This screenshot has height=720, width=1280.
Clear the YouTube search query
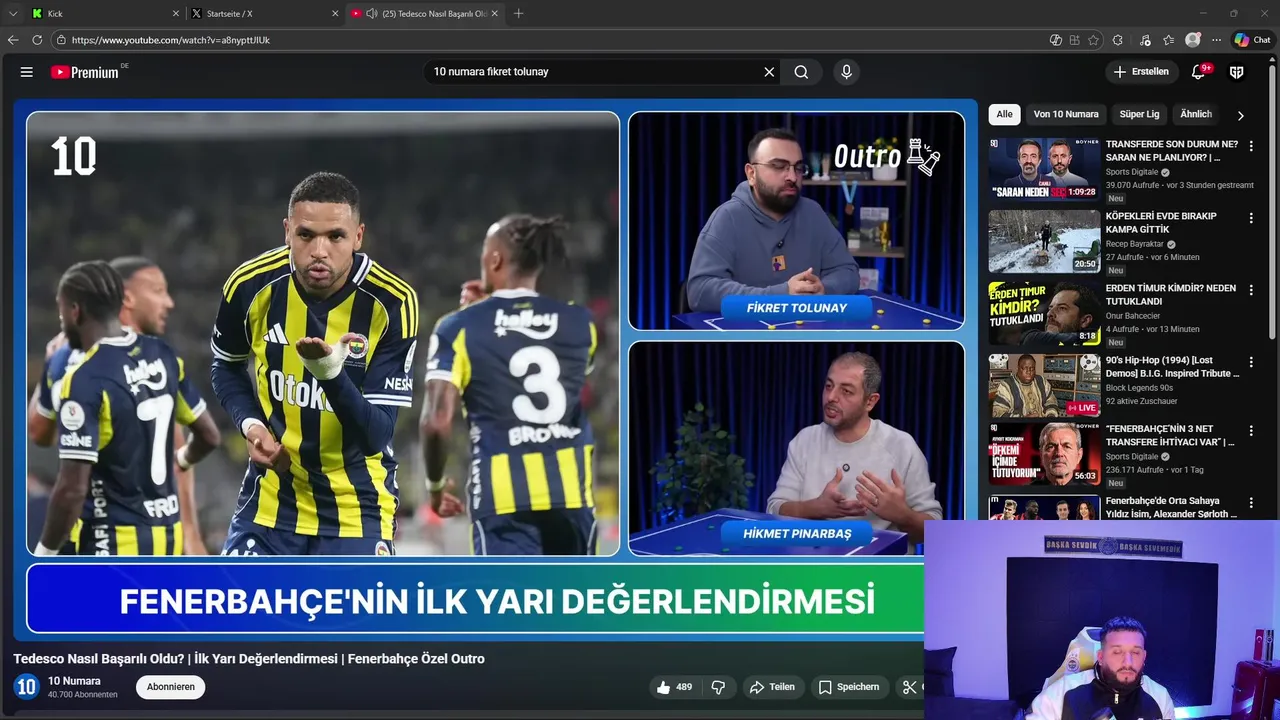click(x=769, y=72)
